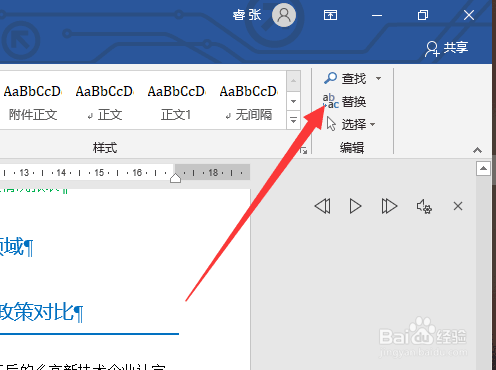Open read-aloud voice settings

424,206
